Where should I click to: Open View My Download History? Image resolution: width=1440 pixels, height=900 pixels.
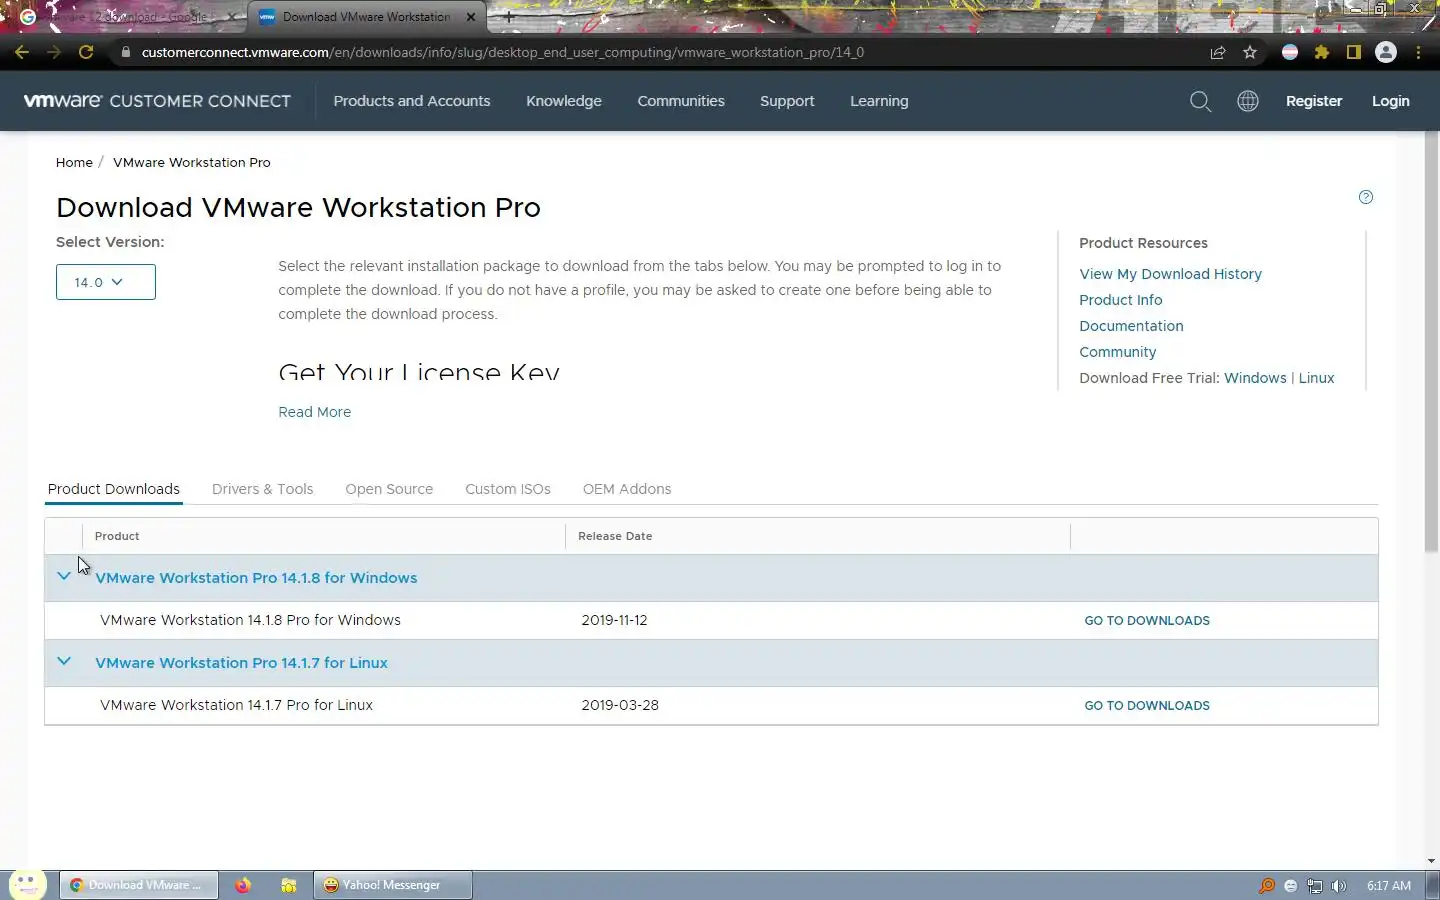pyautogui.click(x=1170, y=274)
